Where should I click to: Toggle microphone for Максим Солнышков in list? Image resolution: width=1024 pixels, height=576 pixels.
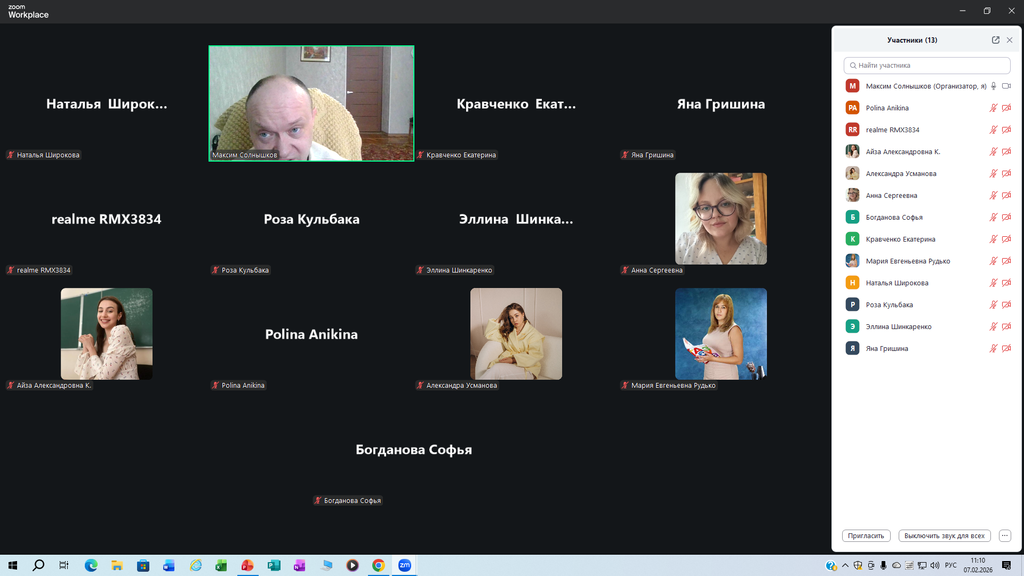(993, 86)
